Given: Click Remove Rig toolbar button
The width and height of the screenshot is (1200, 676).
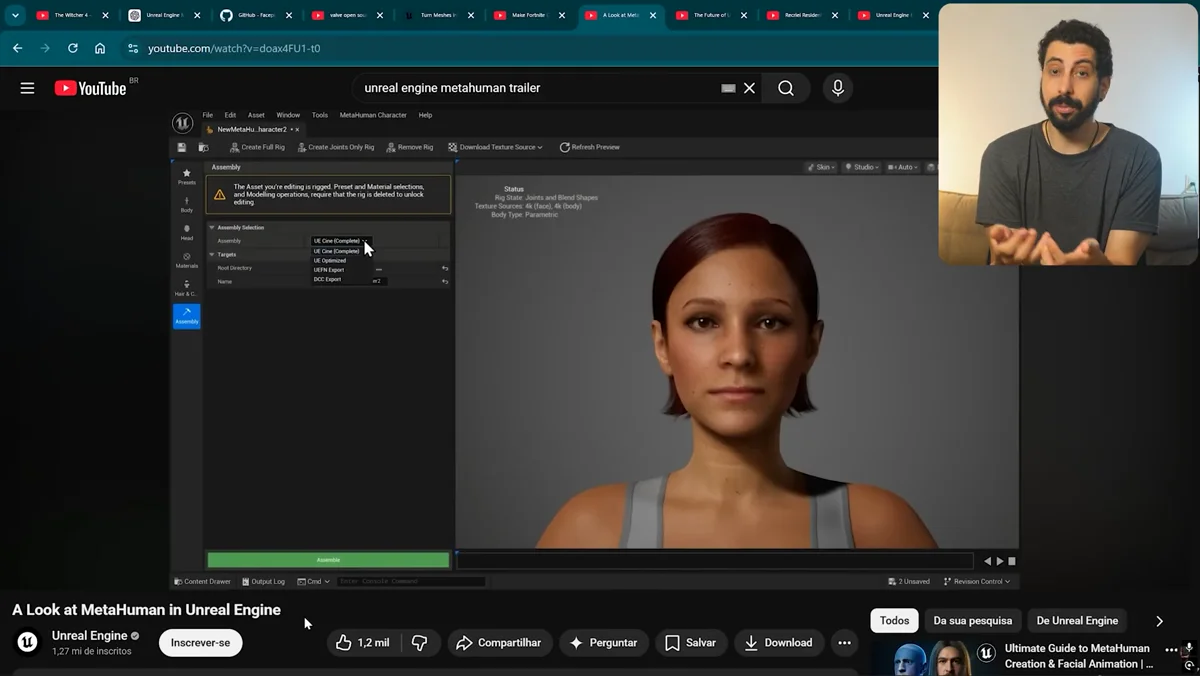Looking at the screenshot, I should pyautogui.click(x=410, y=147).
